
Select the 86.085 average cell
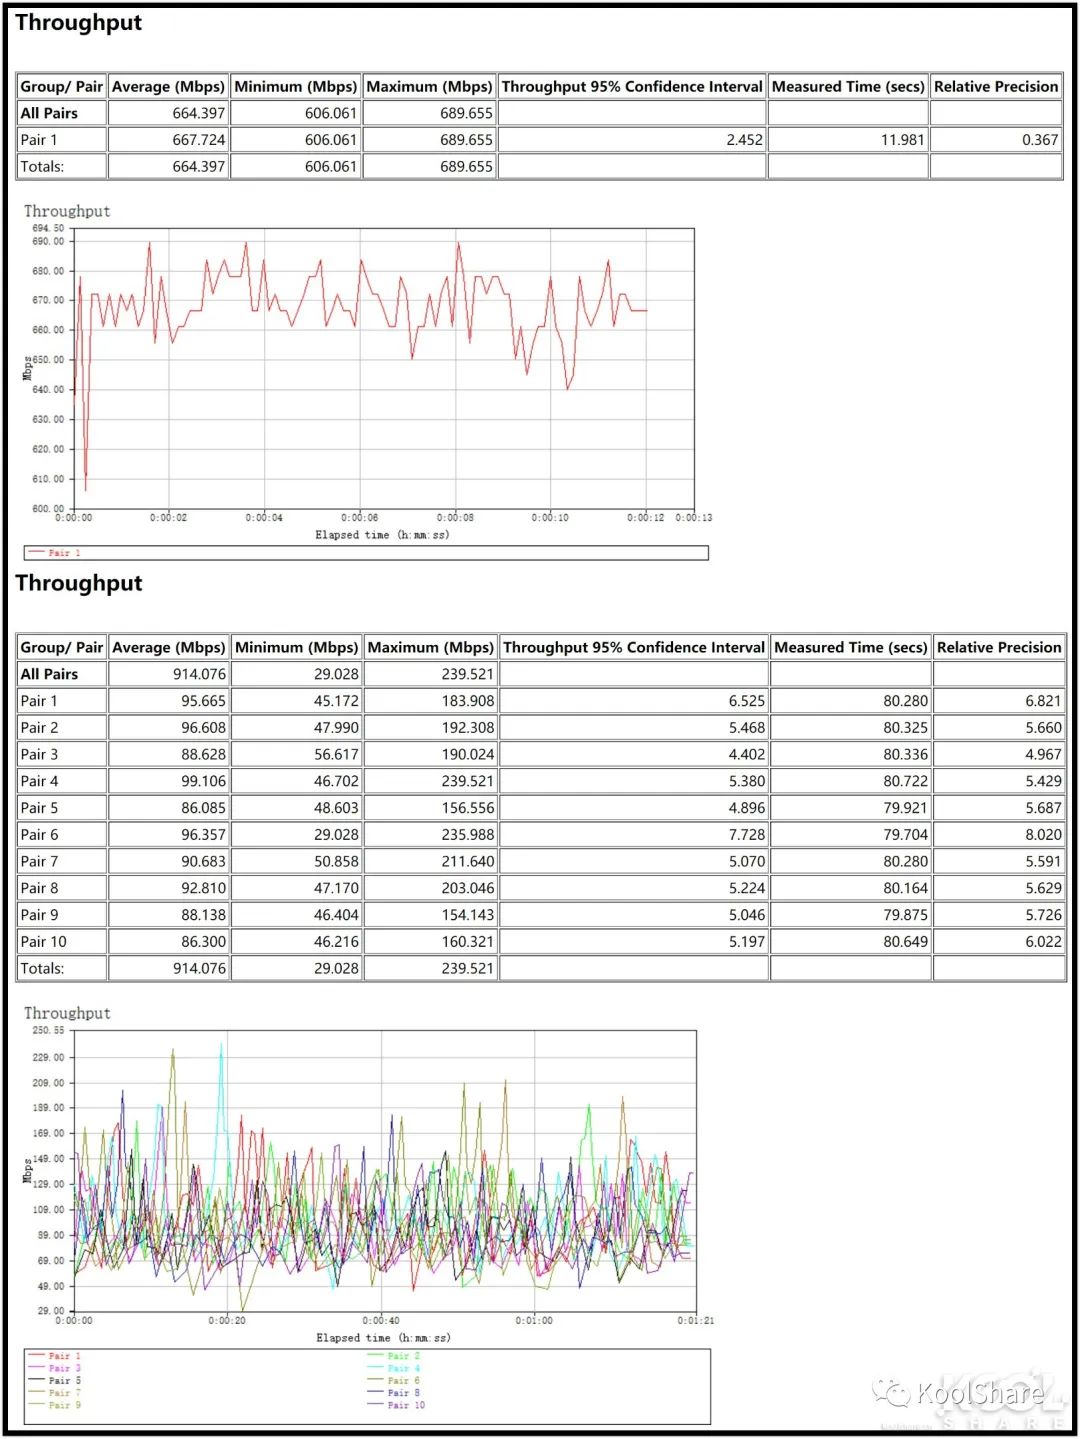169,808
